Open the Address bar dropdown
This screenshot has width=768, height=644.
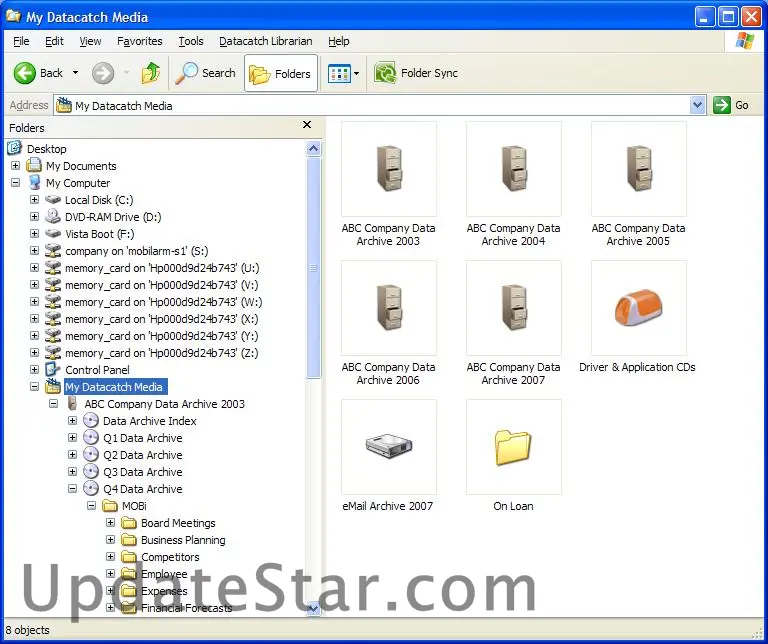(x=697, y=105)
